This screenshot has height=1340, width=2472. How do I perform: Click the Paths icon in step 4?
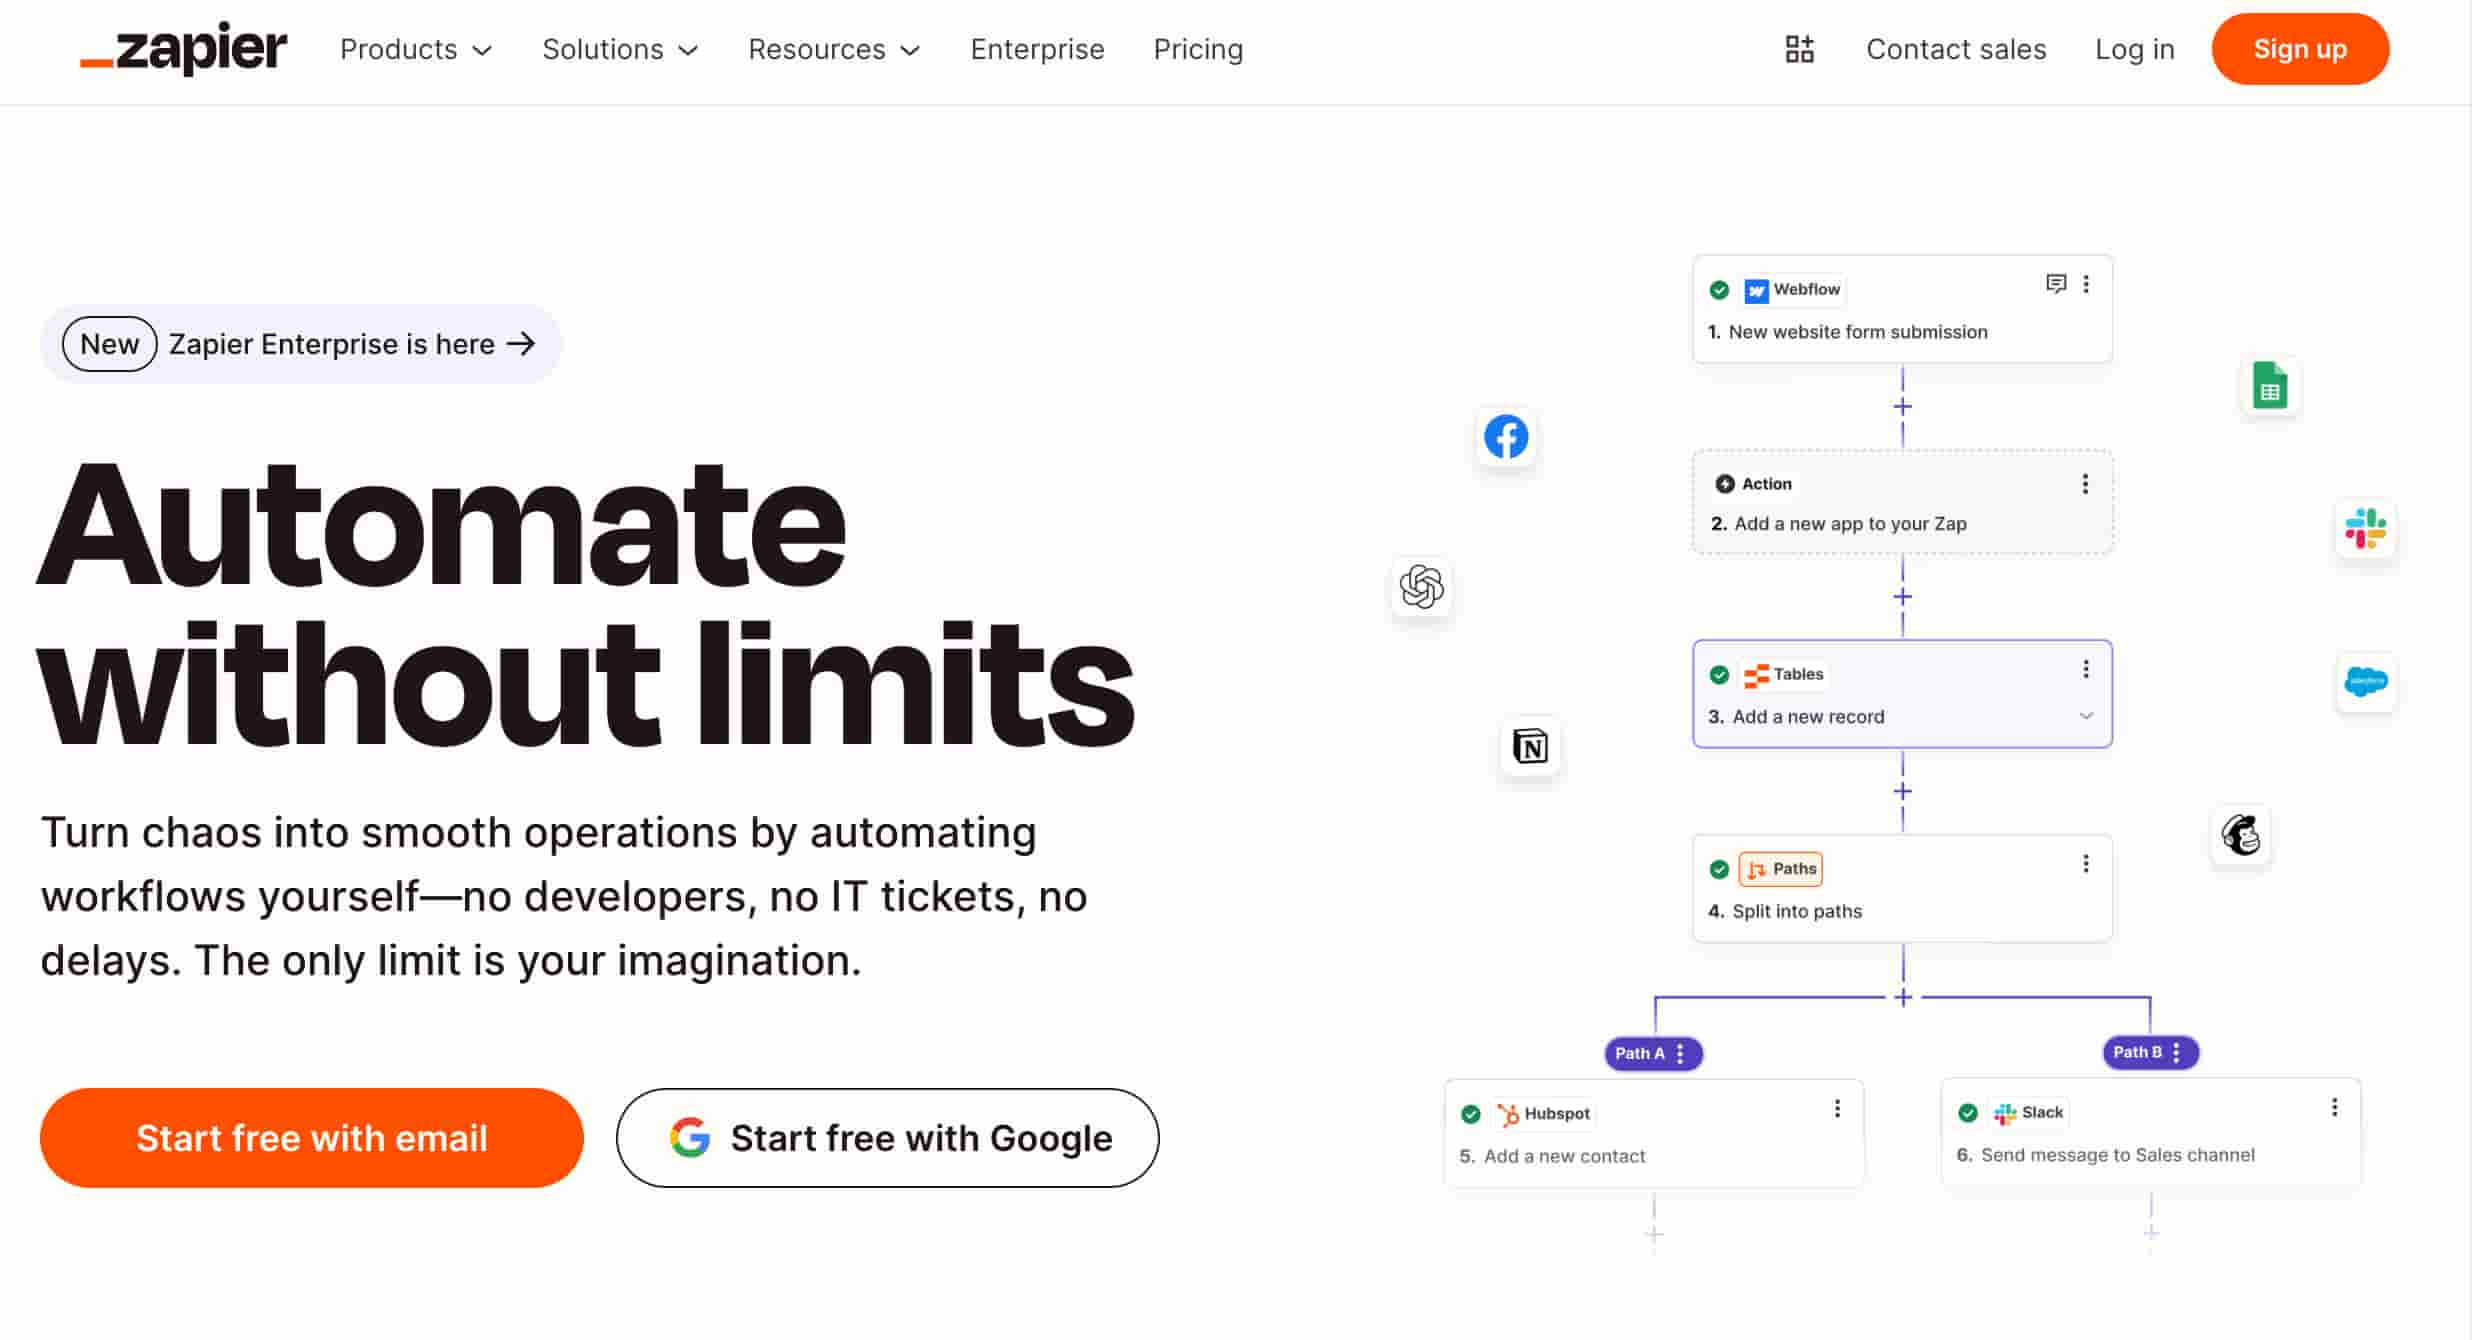click(1757, 869)
